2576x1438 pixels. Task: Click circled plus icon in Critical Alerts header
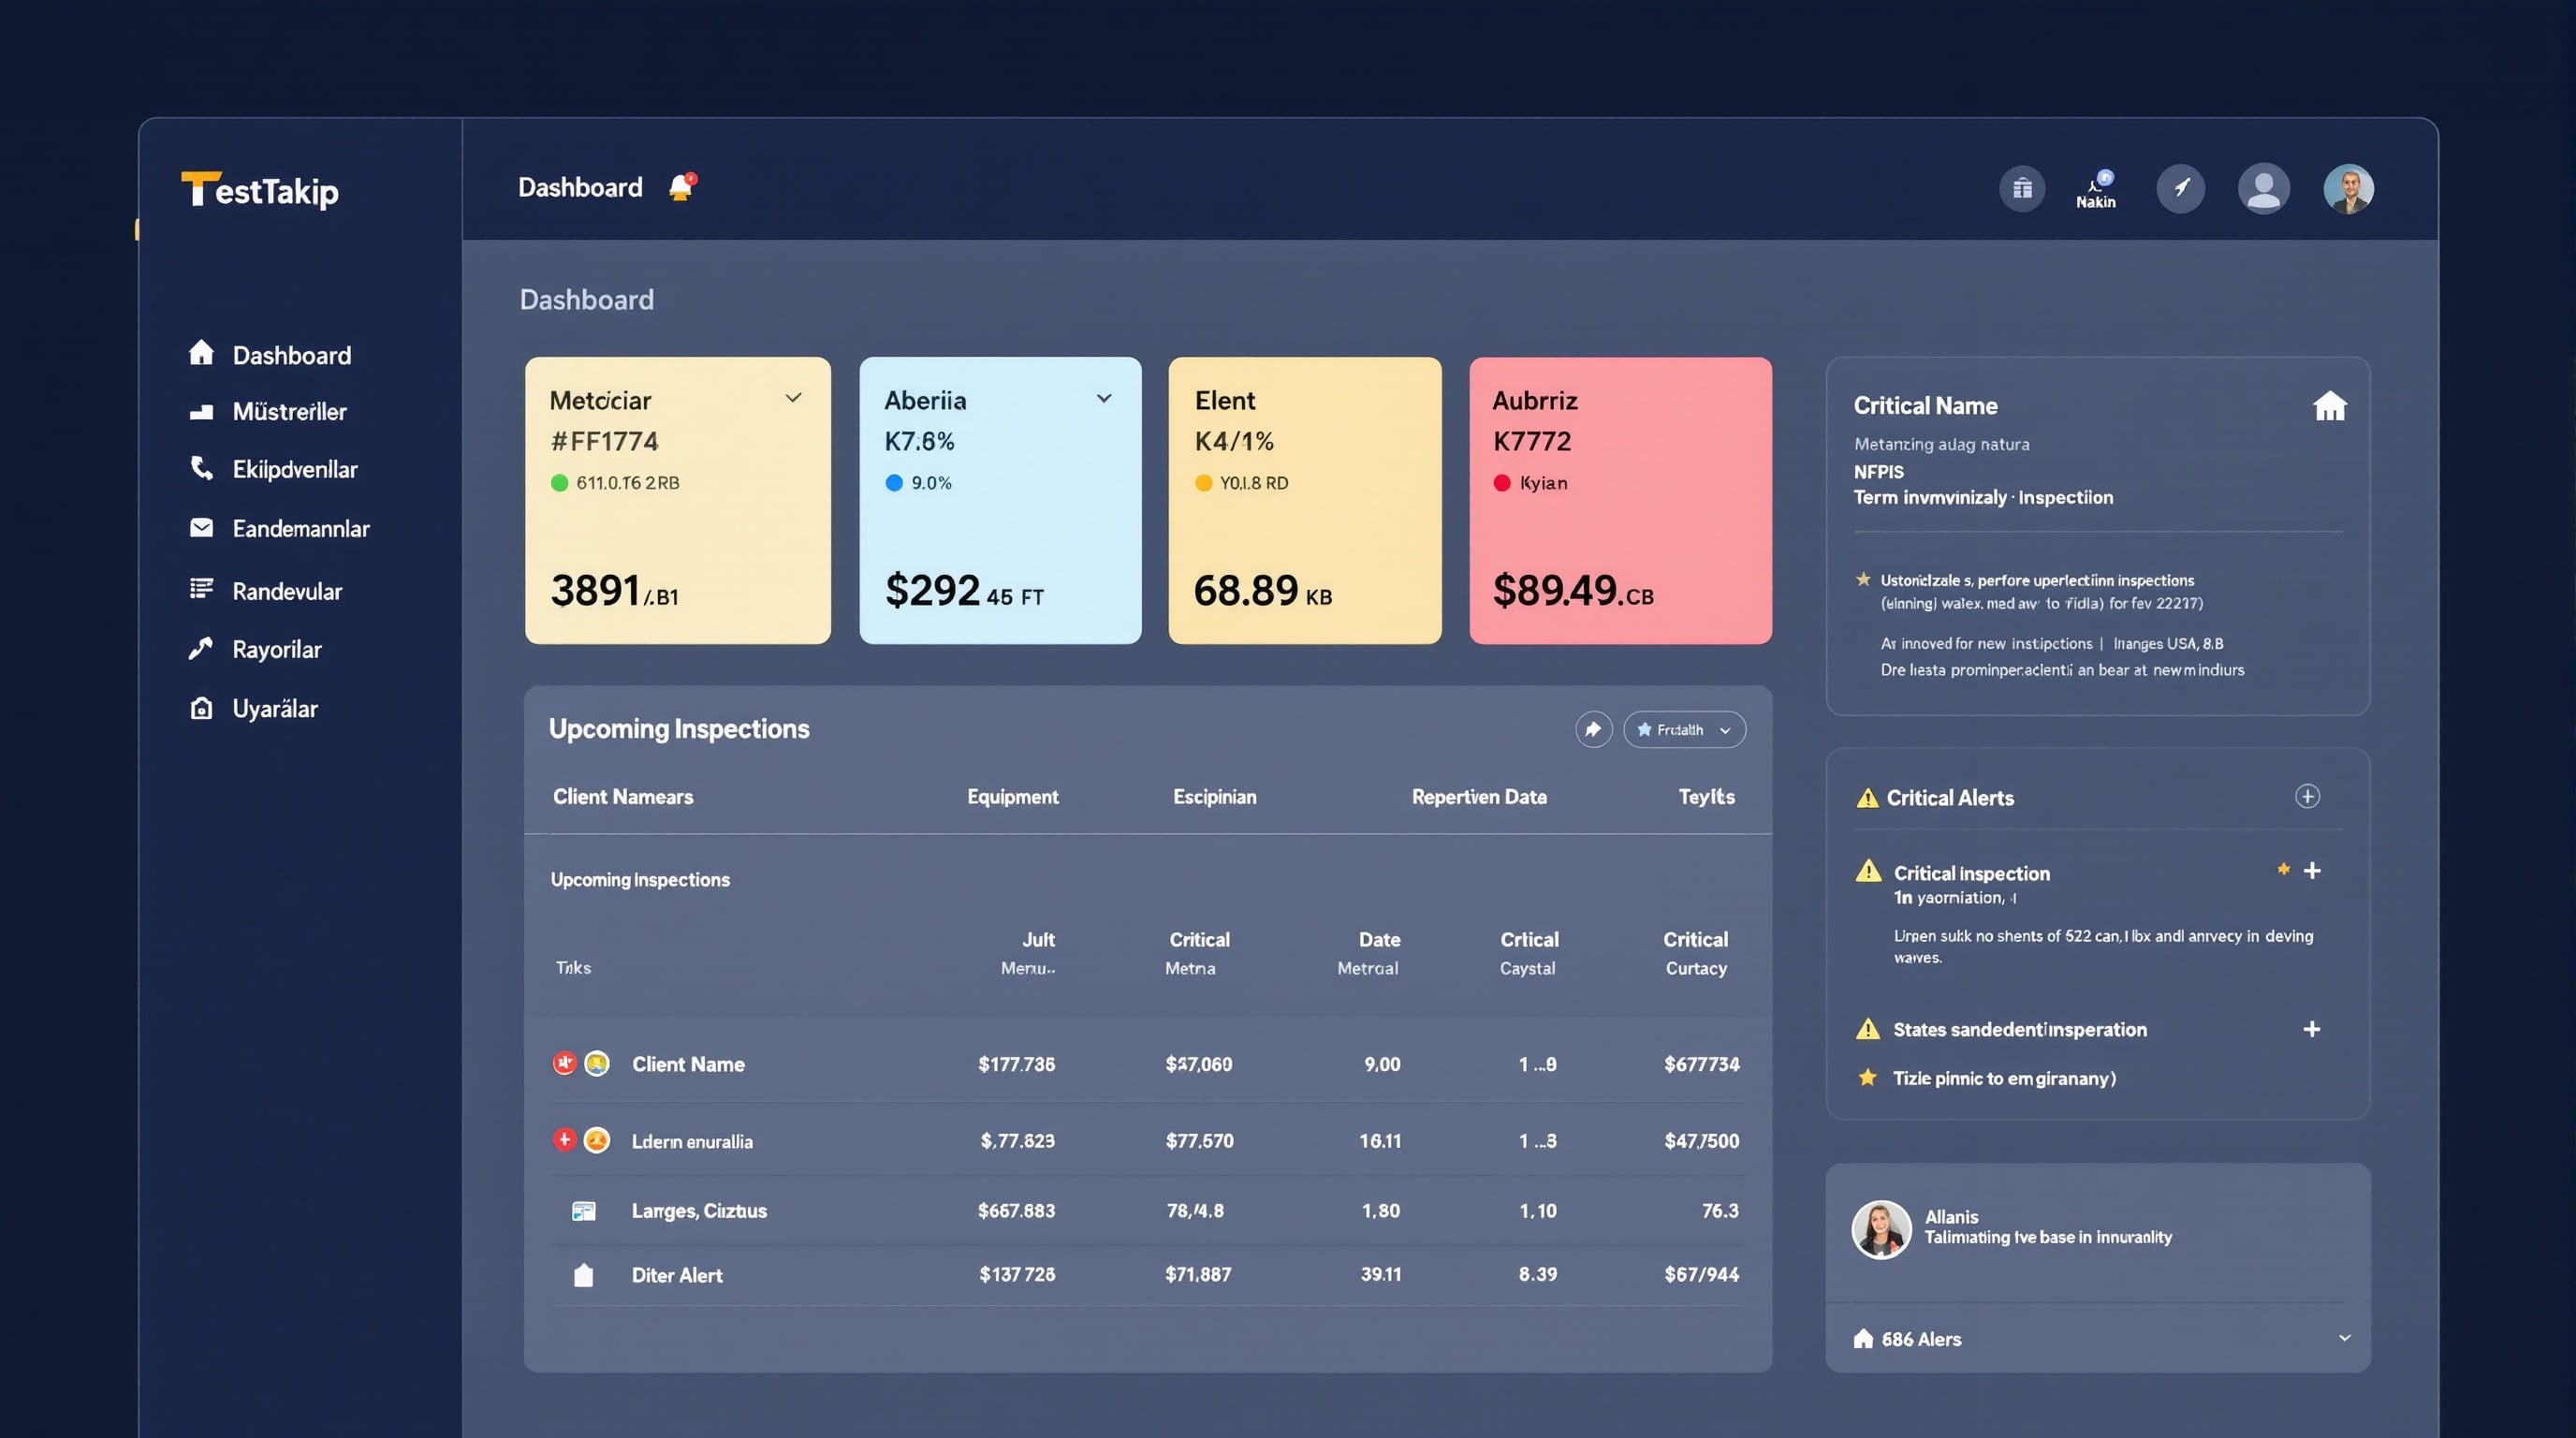[2307, 796]
